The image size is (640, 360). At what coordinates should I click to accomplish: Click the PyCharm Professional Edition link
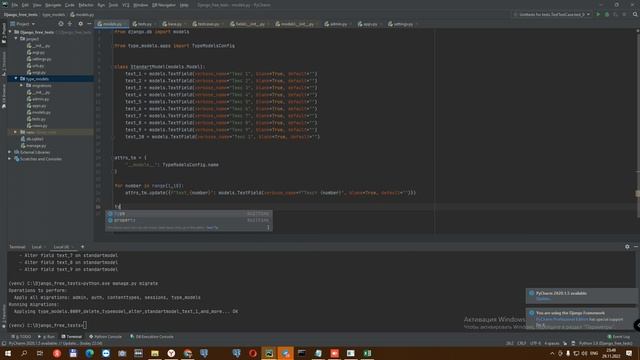pyautogui.click(x=562, y=319)
